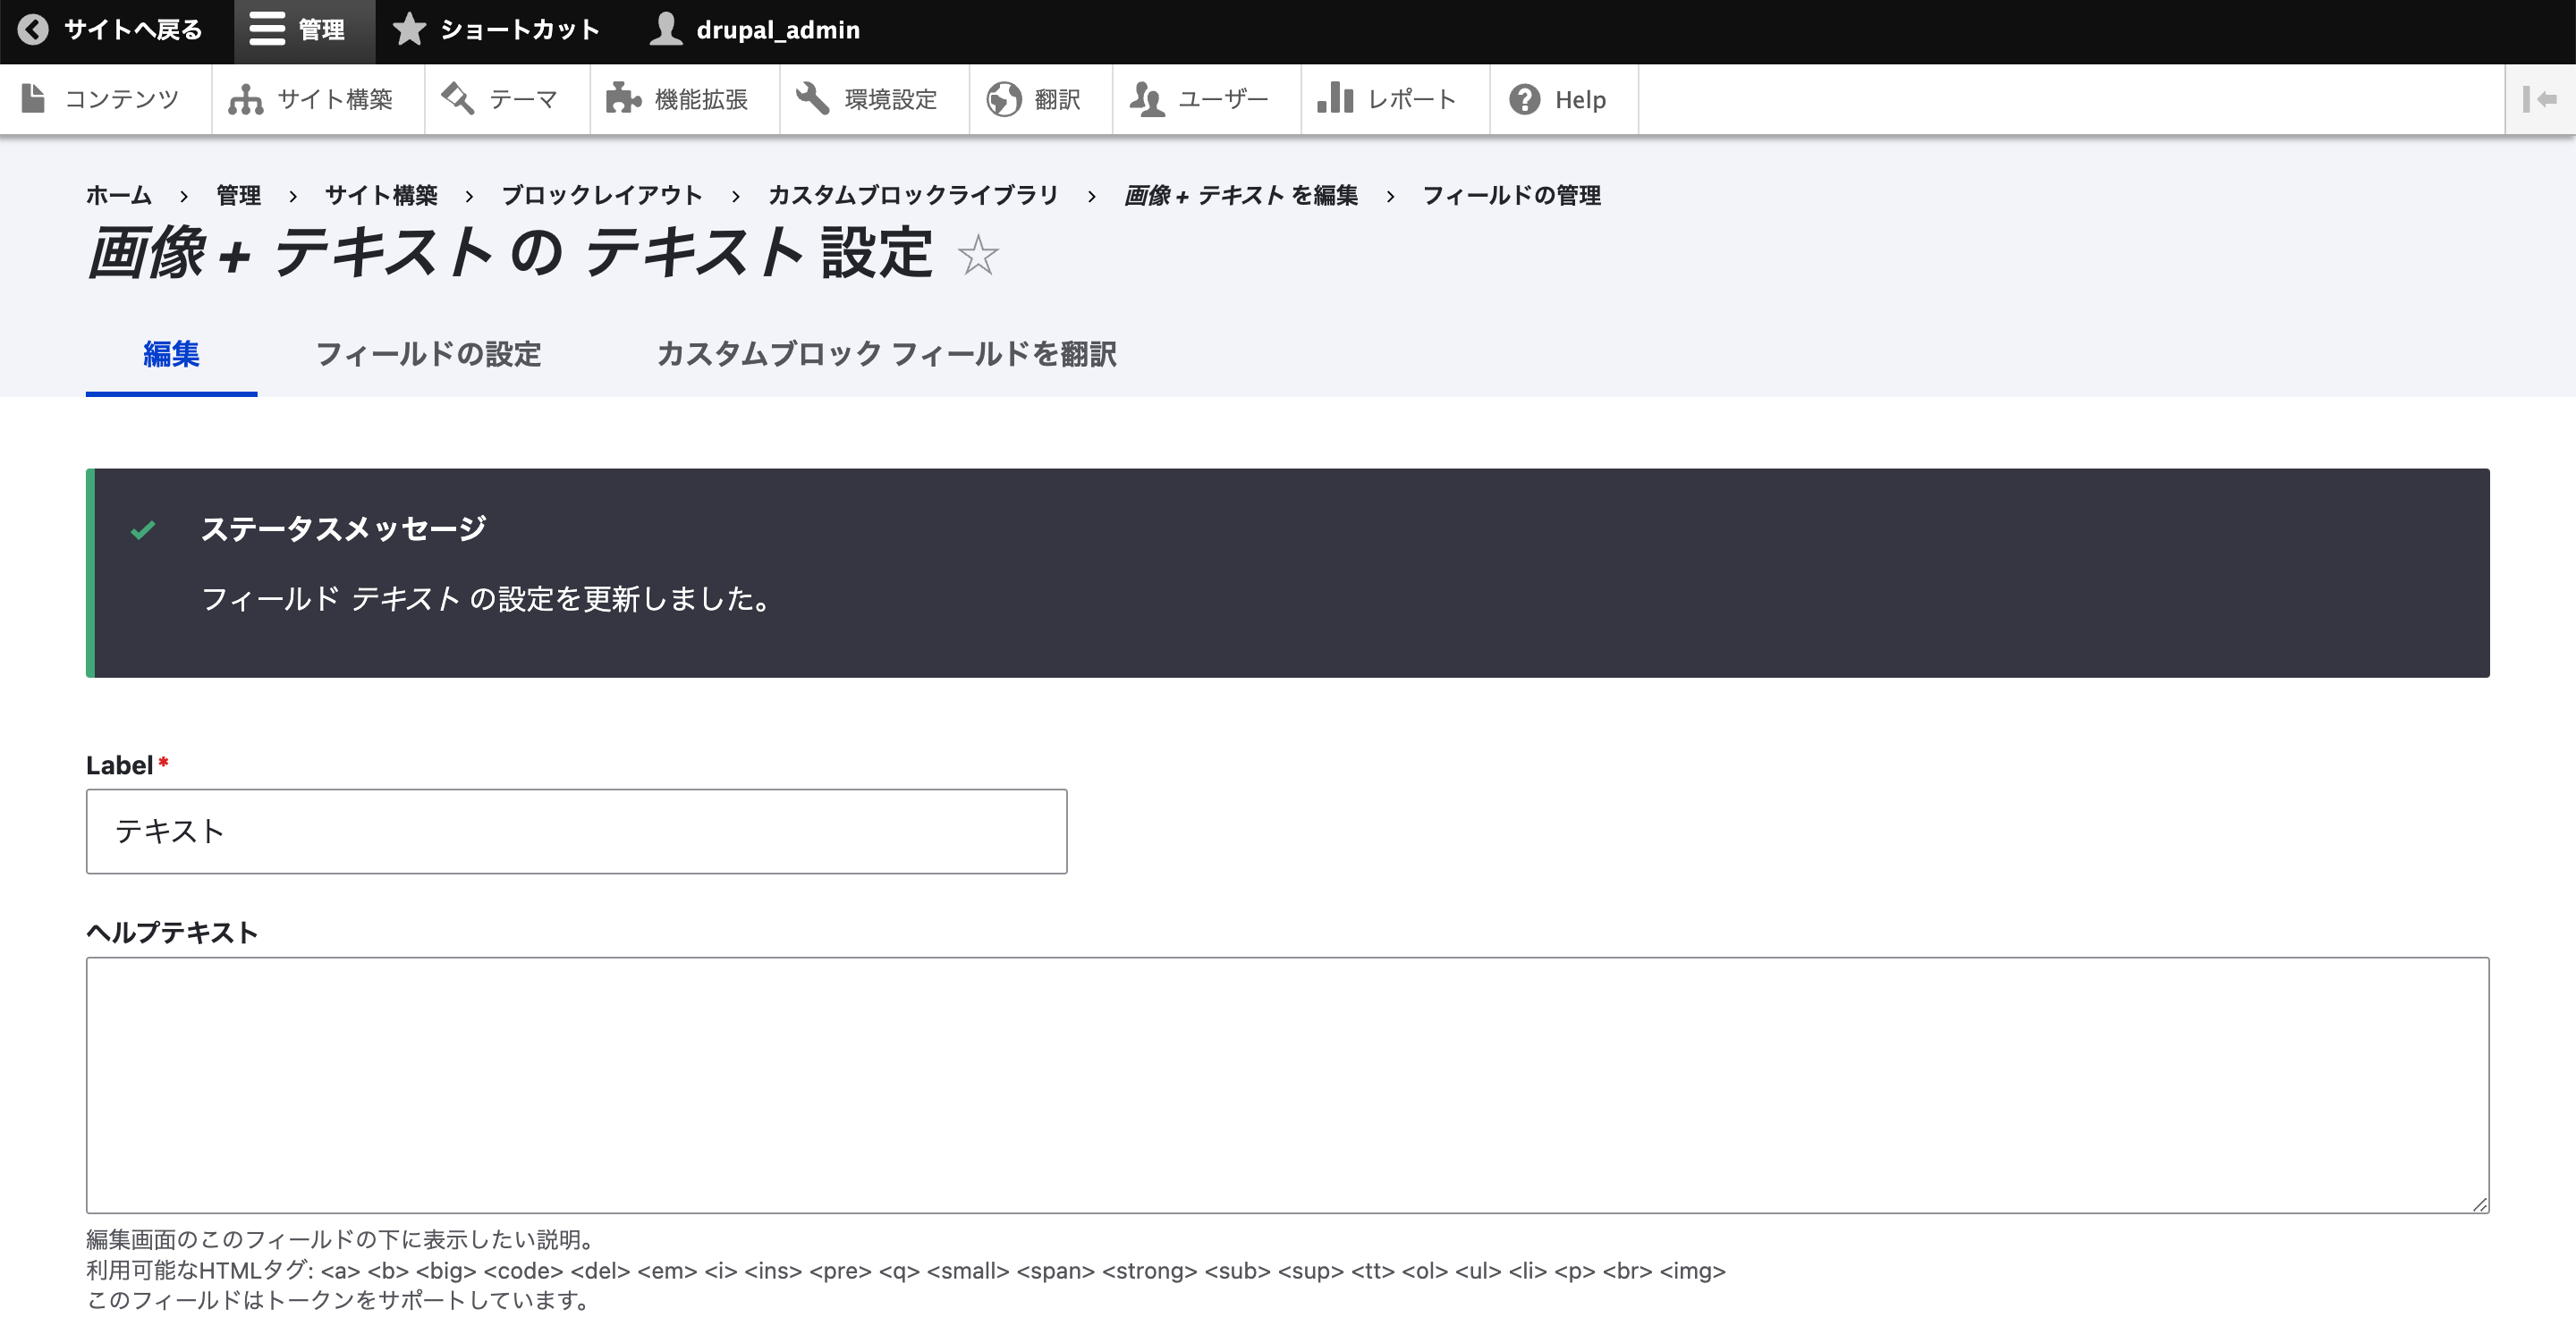Viewport: 2576px width, 1343px height.
Task: Go to カスタムブロックライブラリ breadcrumb link
Action: (x=913, y=195)
